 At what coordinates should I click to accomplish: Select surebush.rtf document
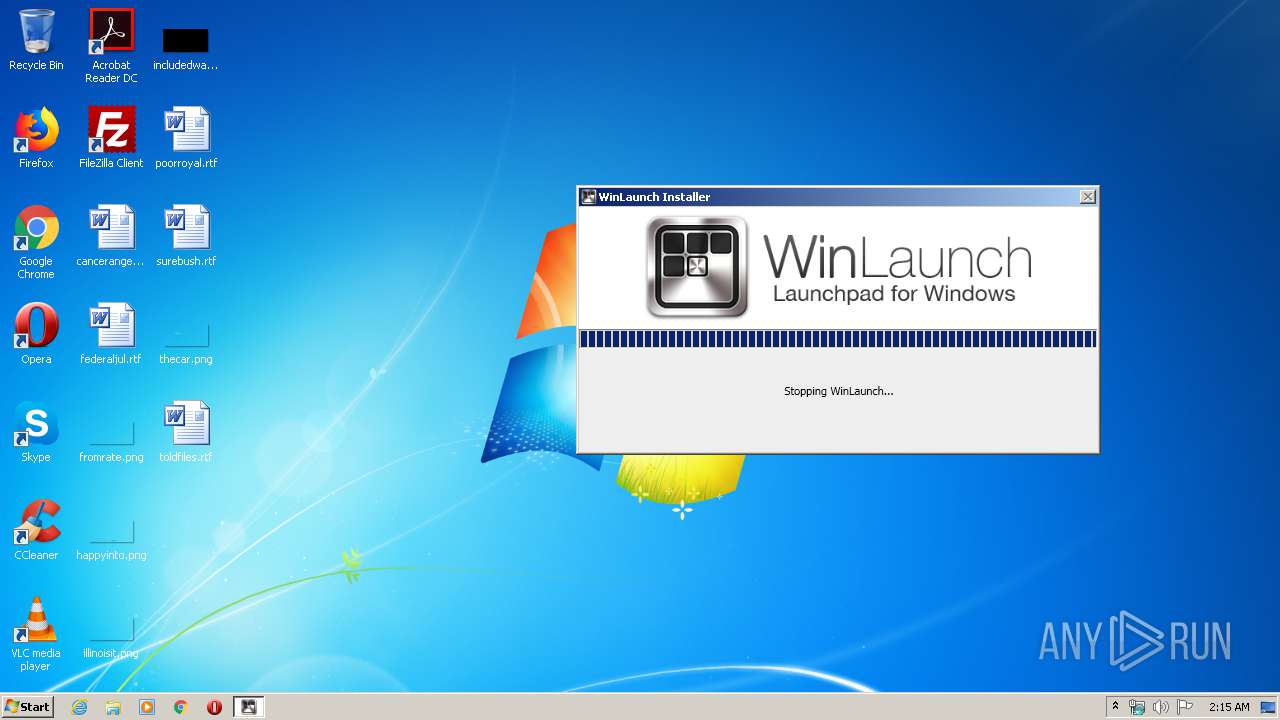point(186,236)
